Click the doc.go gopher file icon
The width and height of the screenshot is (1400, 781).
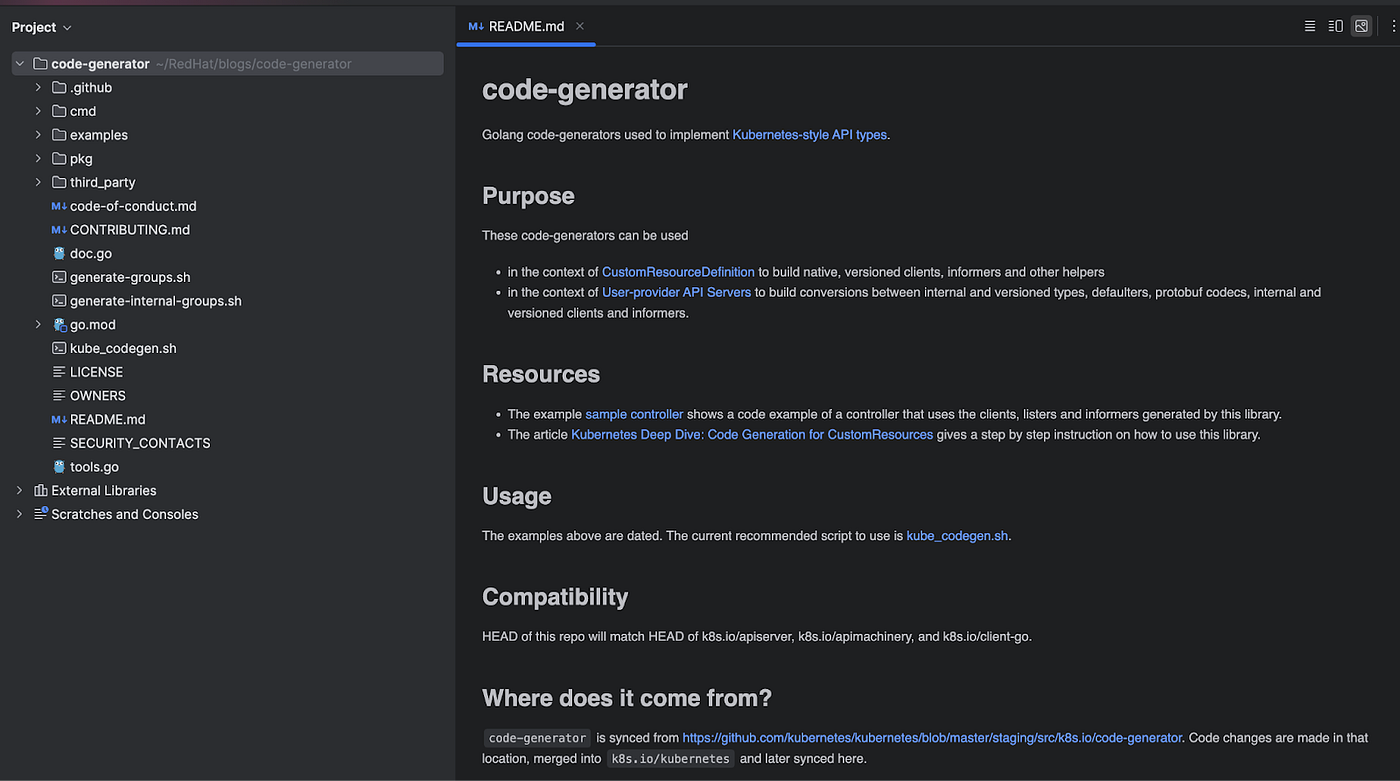pyautogui.click(x=59, y=254)
